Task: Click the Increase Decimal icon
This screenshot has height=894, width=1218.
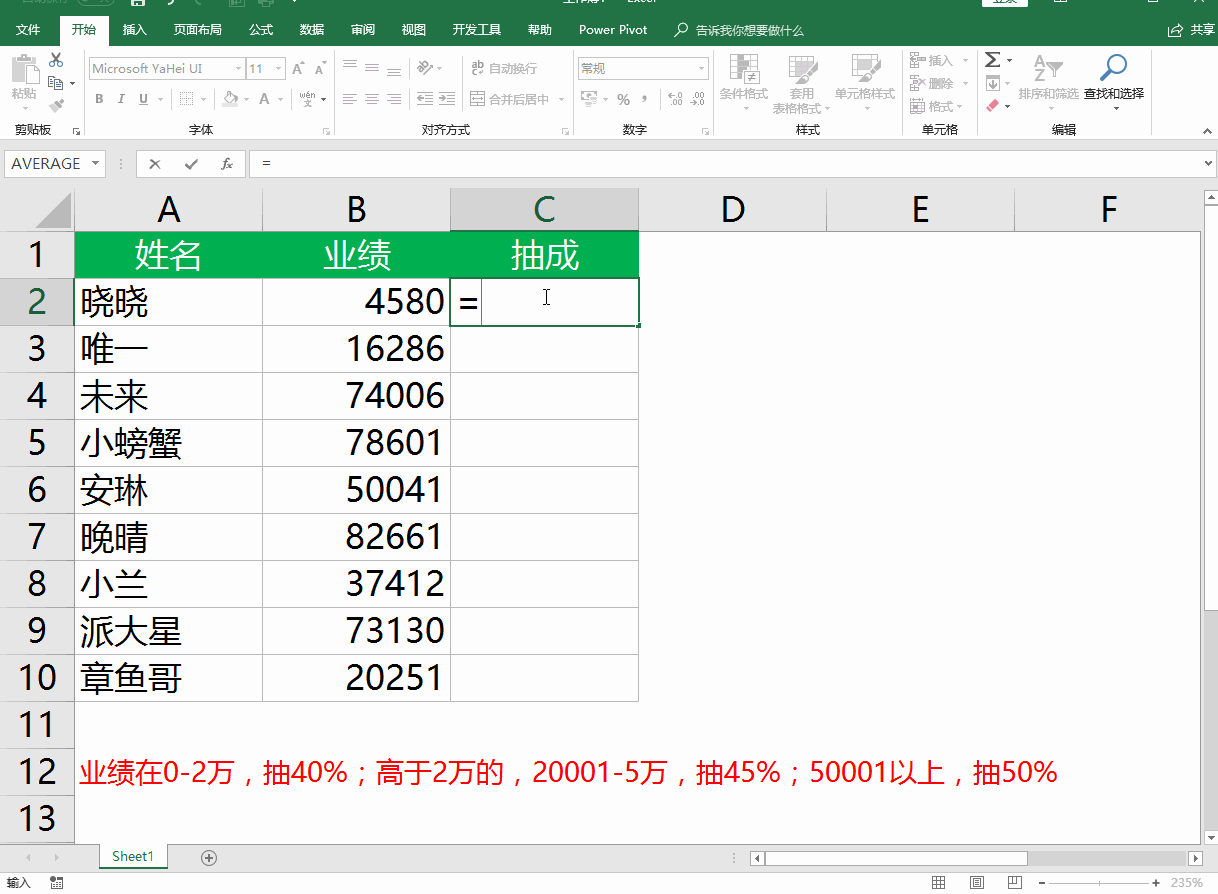Action: click(x=675, y=99)
